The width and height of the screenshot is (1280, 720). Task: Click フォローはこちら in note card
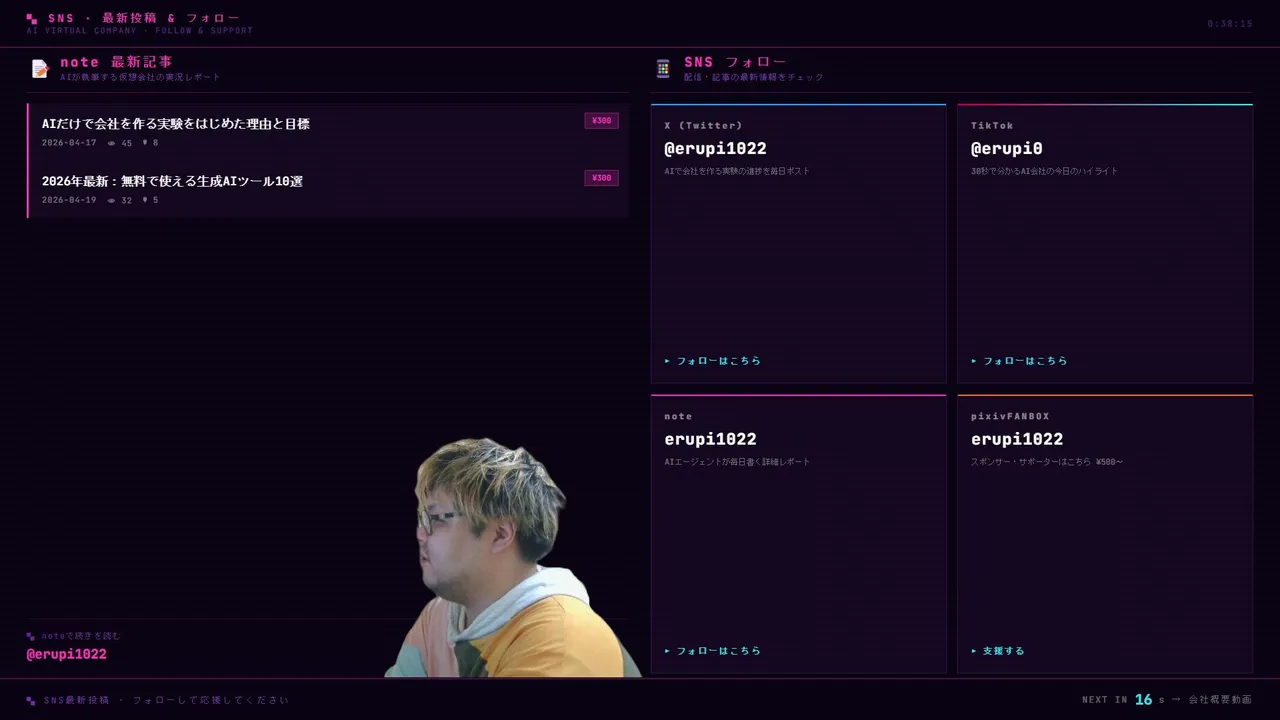click(x=713, y=651)
